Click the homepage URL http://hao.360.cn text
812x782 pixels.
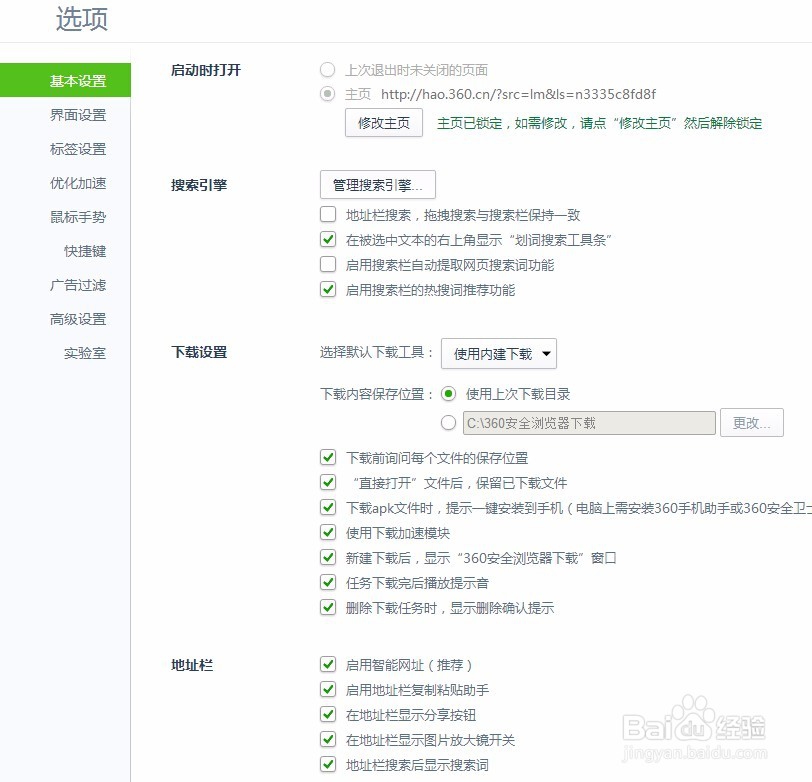pyautogui.click(x=518, y=94)
